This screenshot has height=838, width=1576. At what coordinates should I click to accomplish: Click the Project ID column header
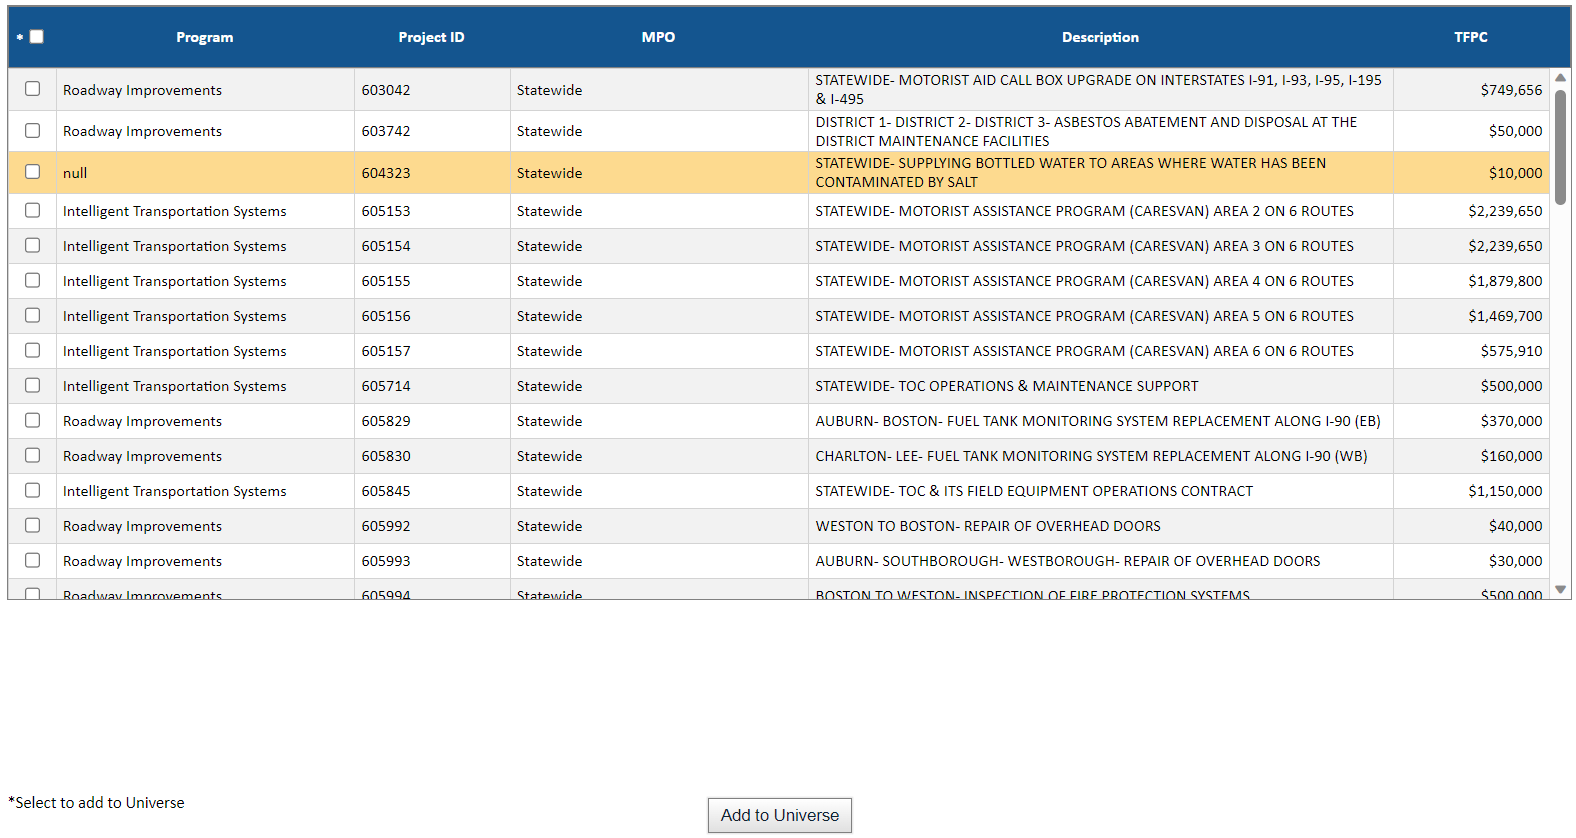tap(431, 37)
